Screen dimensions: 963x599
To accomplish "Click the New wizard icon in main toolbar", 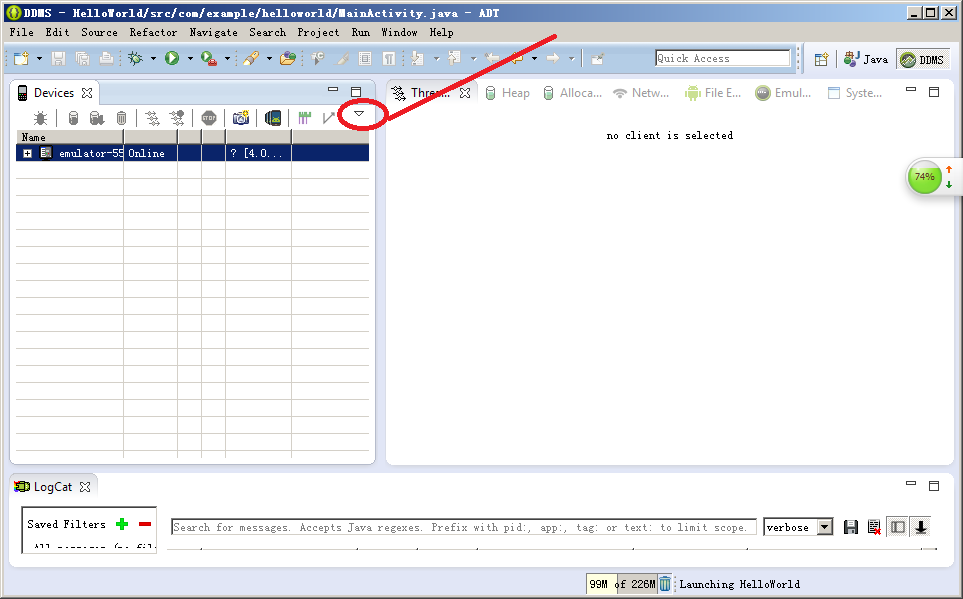I will [x=21, y=58].
